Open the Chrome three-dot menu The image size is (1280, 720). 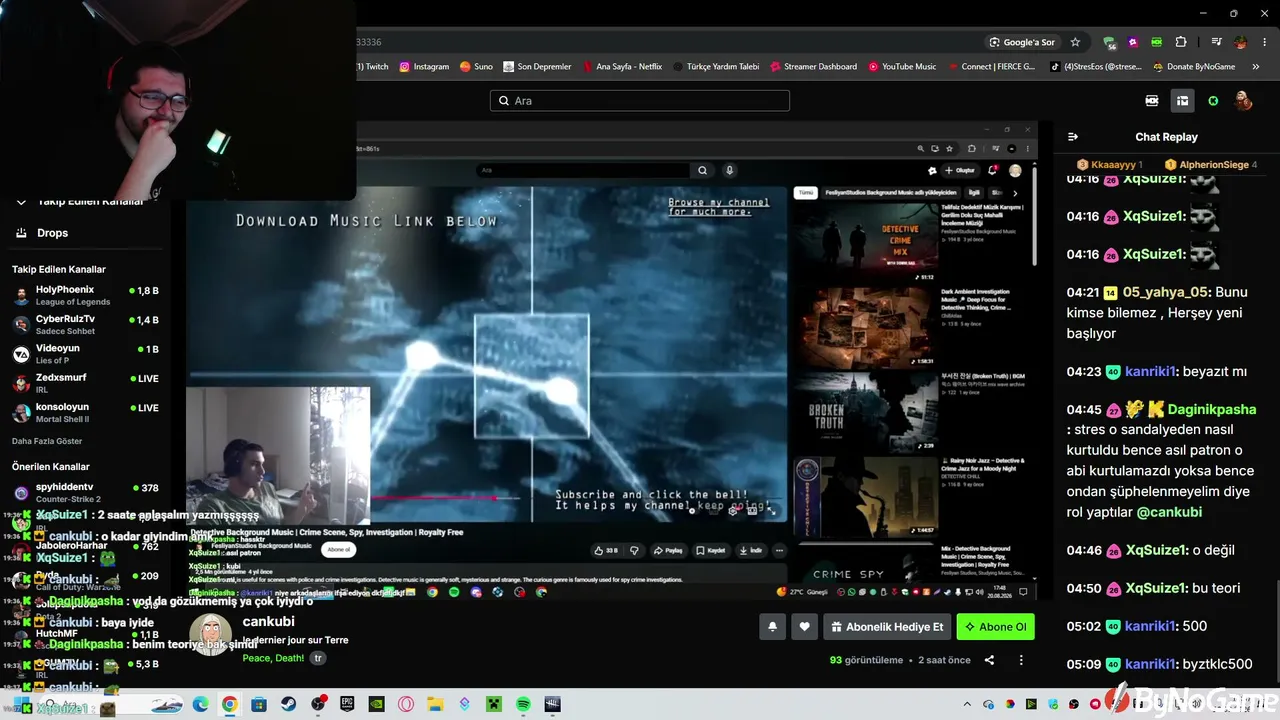point(1265,42)
